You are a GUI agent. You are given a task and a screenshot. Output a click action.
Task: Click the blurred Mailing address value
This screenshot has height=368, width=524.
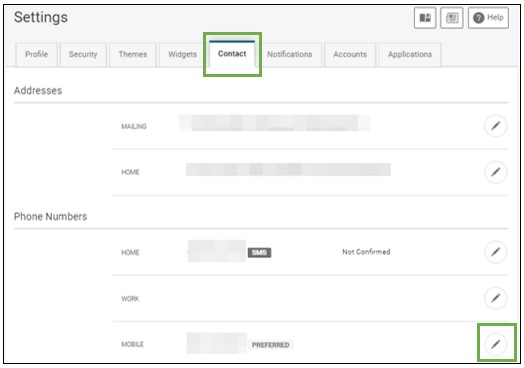coord(275,123)
